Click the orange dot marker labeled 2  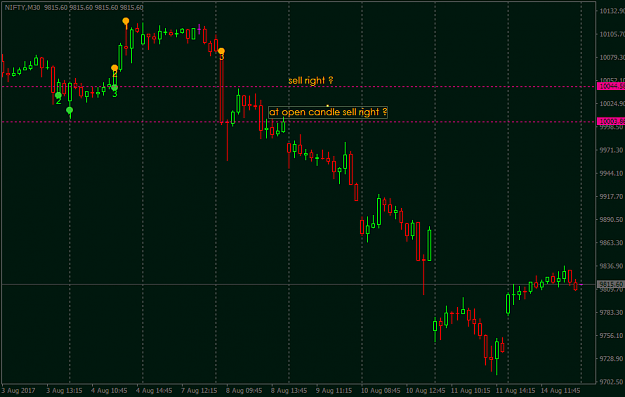[x=114, y=68]
